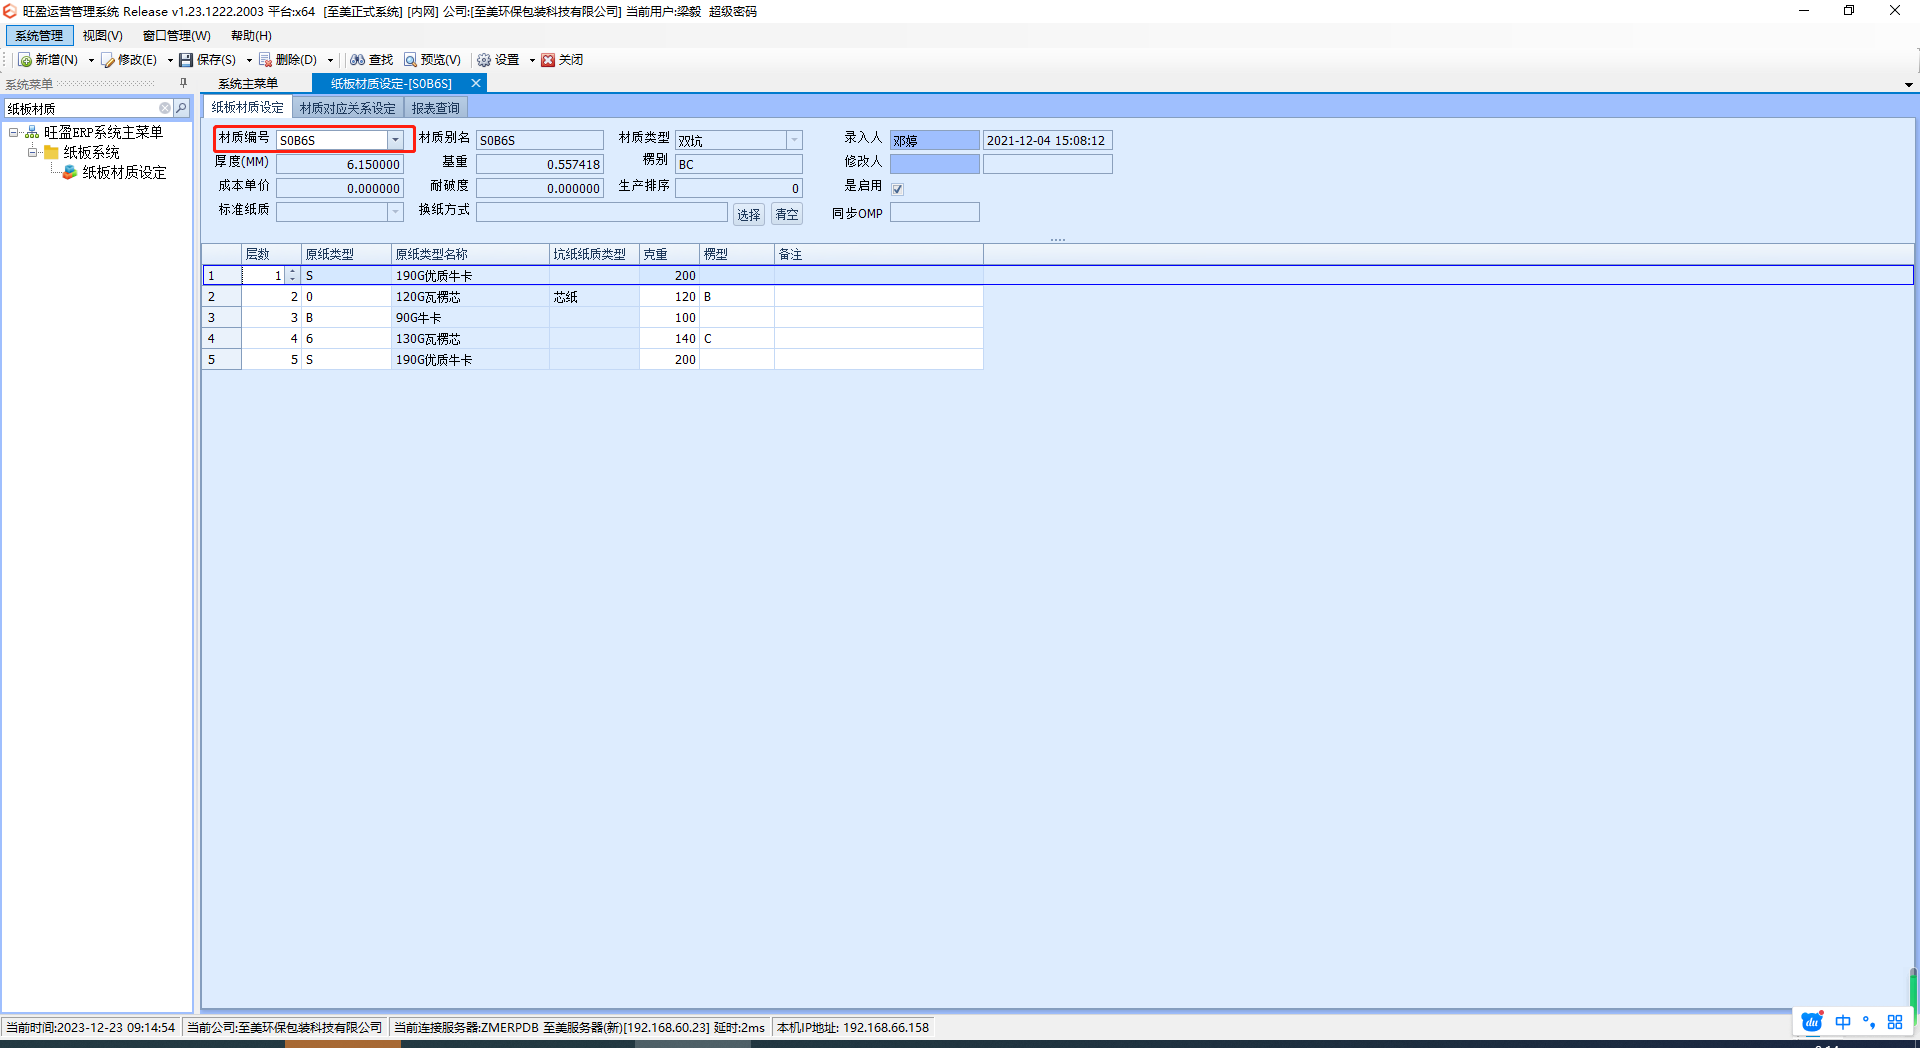Screen dimensions: 1920x1048
Task: Click the 楞别 BC field
Action: coord(739,164)
